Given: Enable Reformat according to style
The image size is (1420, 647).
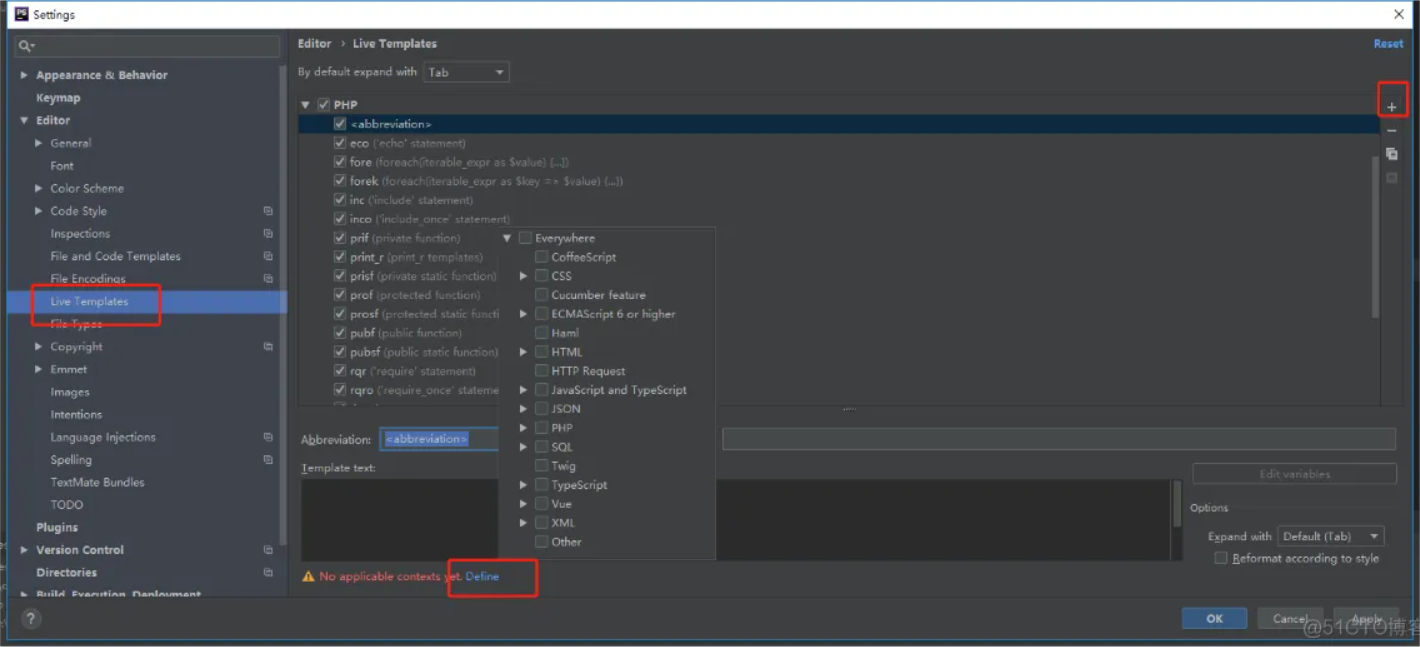Looking at the screenshot, I should click(x=1220, y=558).
